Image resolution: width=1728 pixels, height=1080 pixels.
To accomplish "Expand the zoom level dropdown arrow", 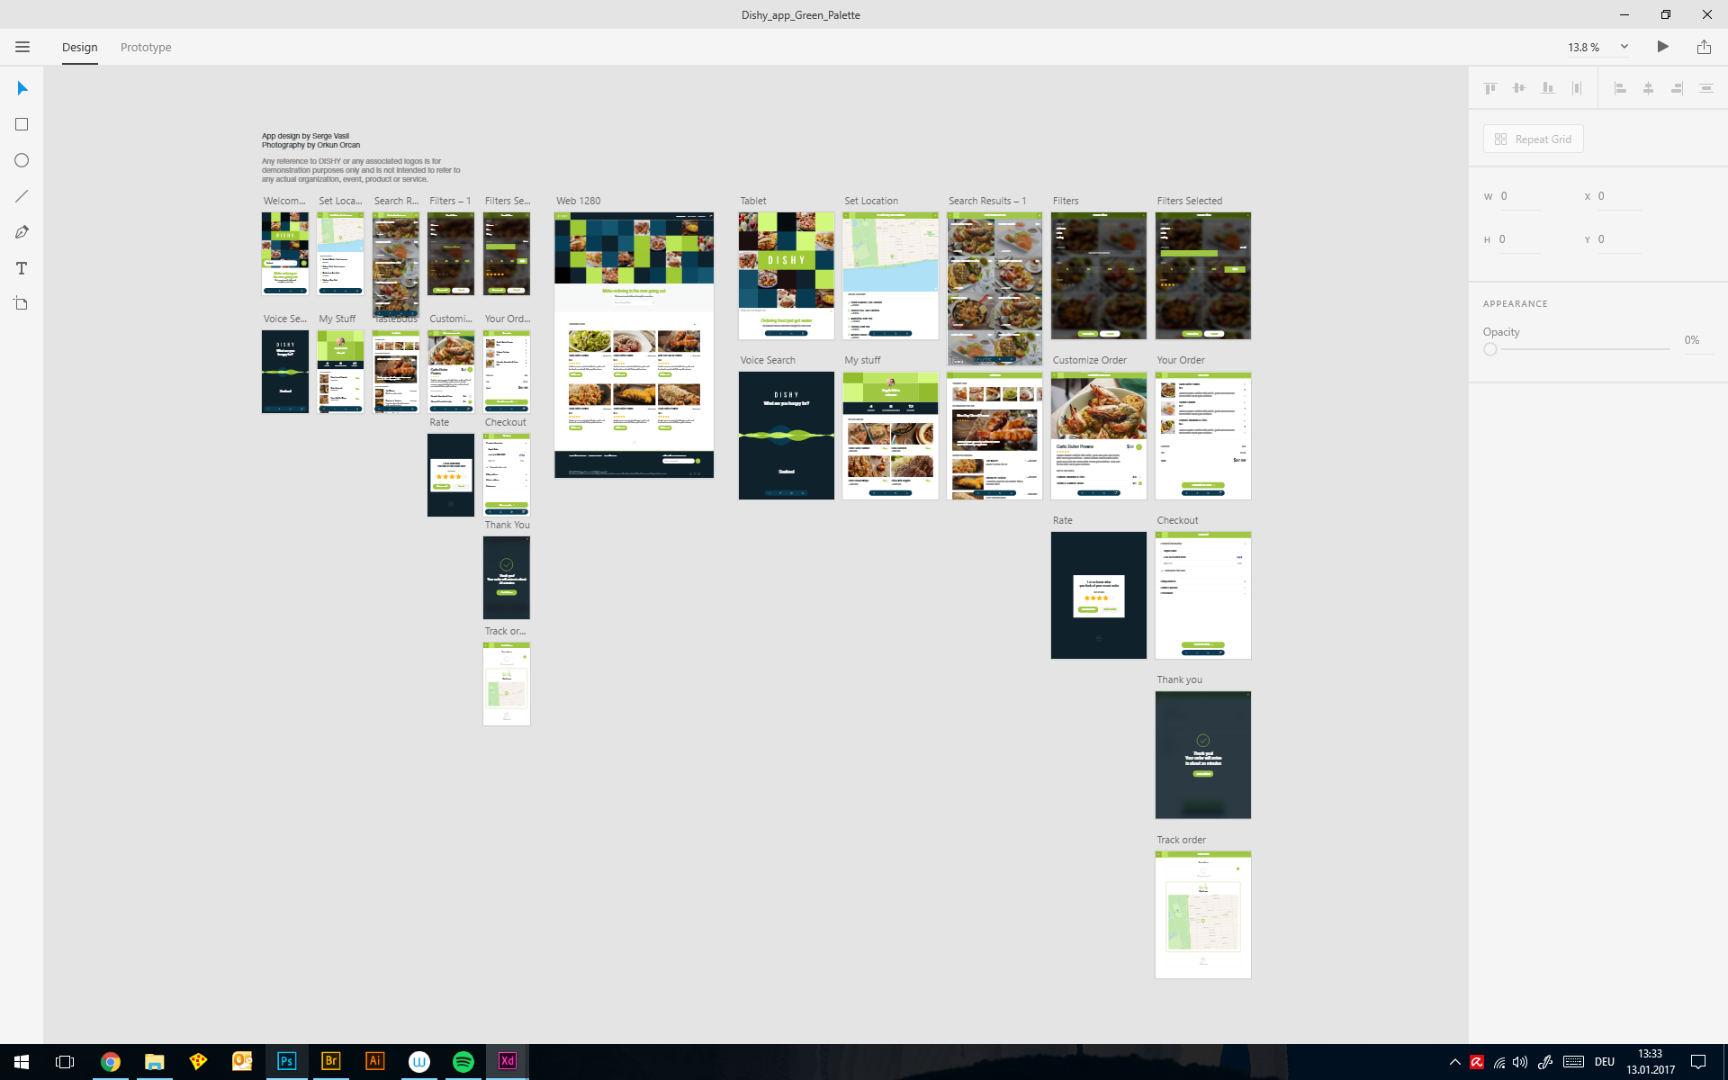I will [x=1624, y=46].
